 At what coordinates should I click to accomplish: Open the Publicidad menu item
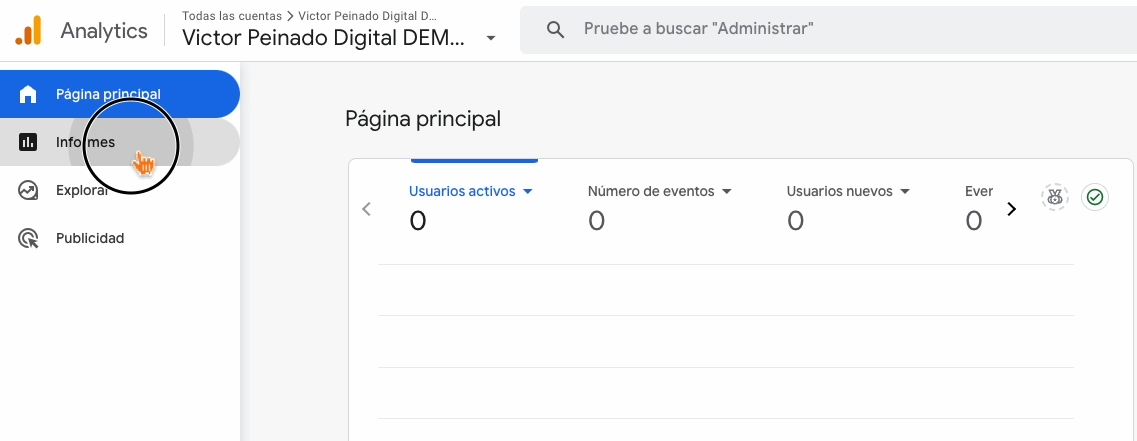(90, 238)
